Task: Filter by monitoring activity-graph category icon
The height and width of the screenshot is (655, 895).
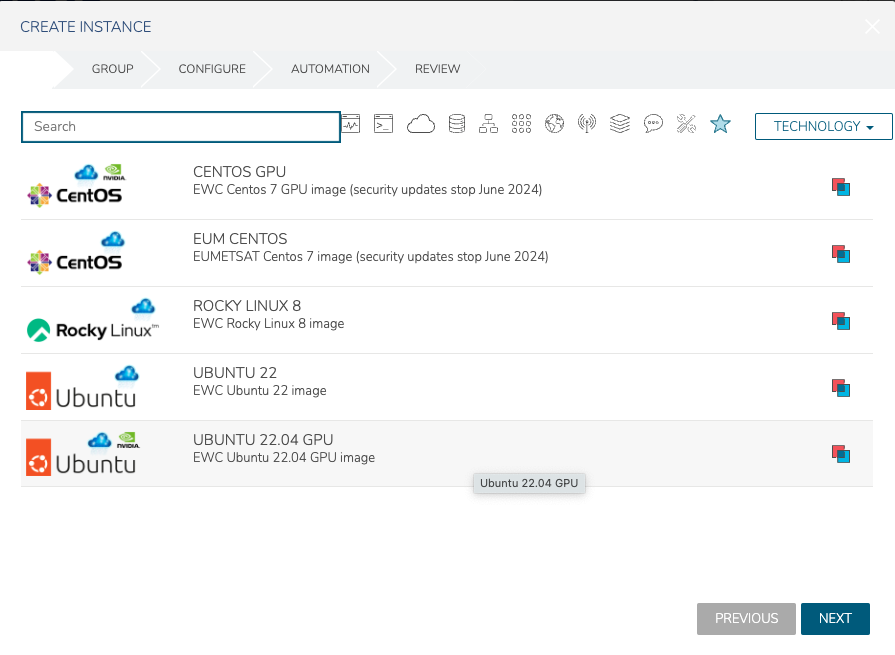Action: 351,123
